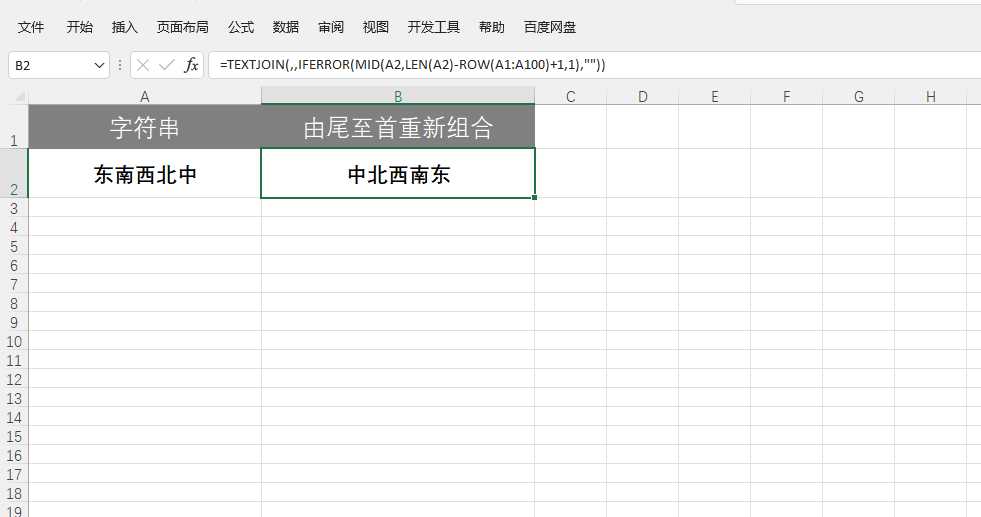Select row 5 header
The height and width of the screenshot is (517, 981).
(14, 246)
